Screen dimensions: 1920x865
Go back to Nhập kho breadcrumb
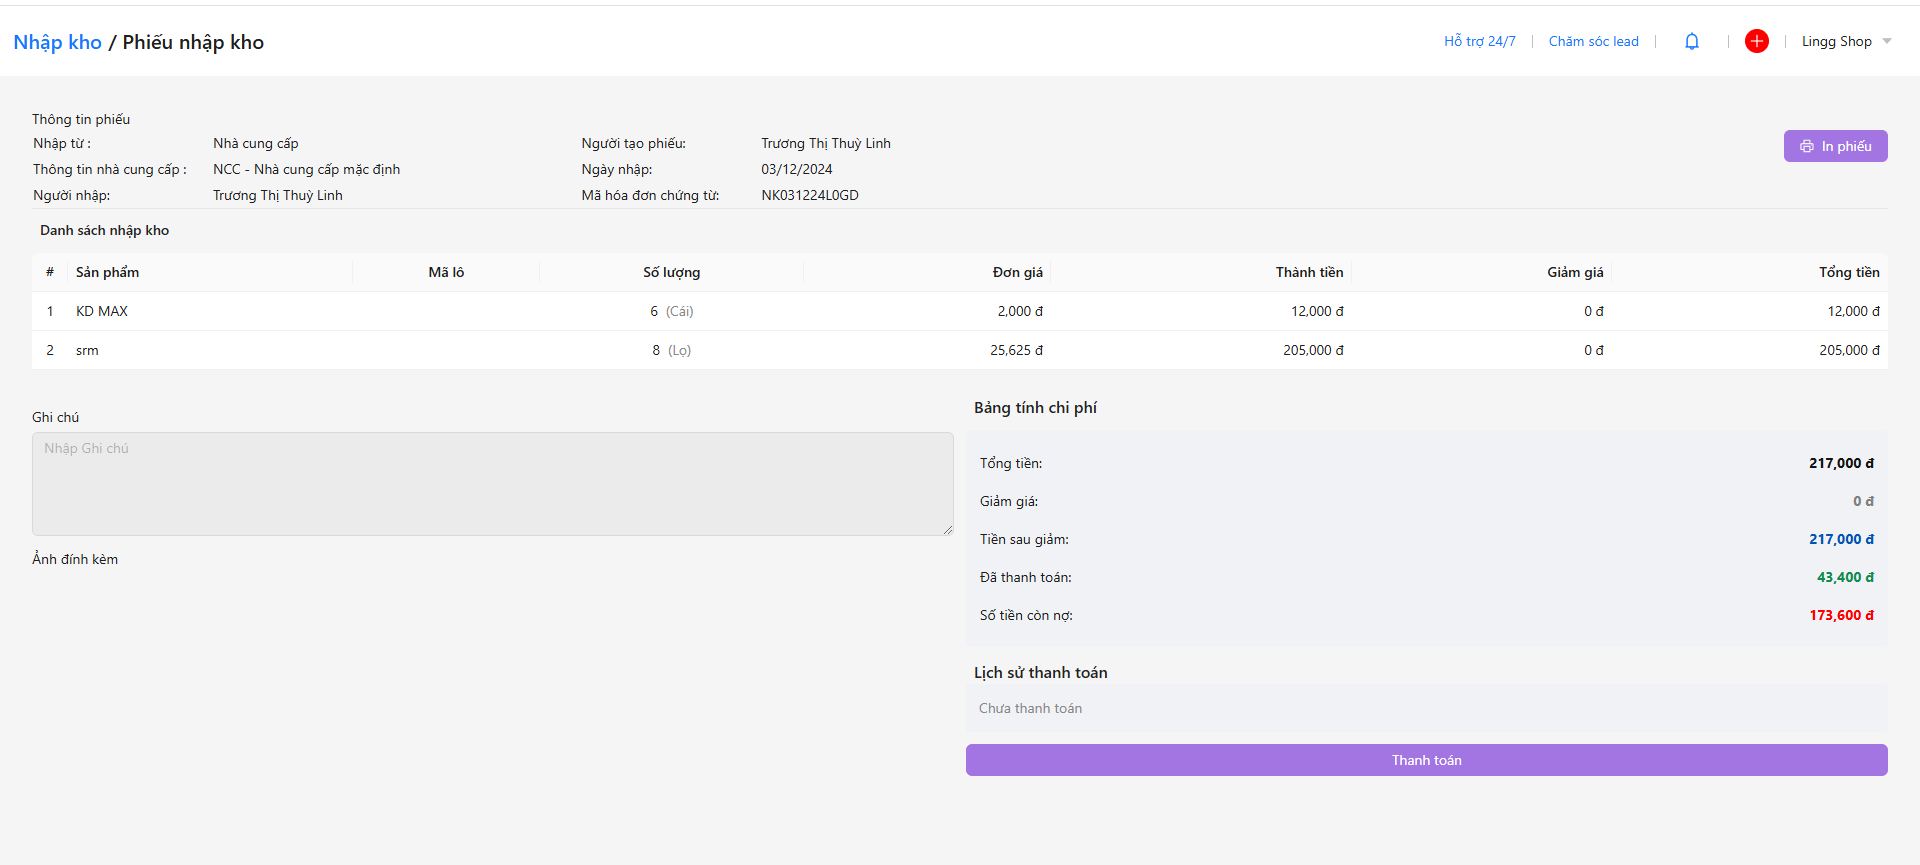coord(58,42)
